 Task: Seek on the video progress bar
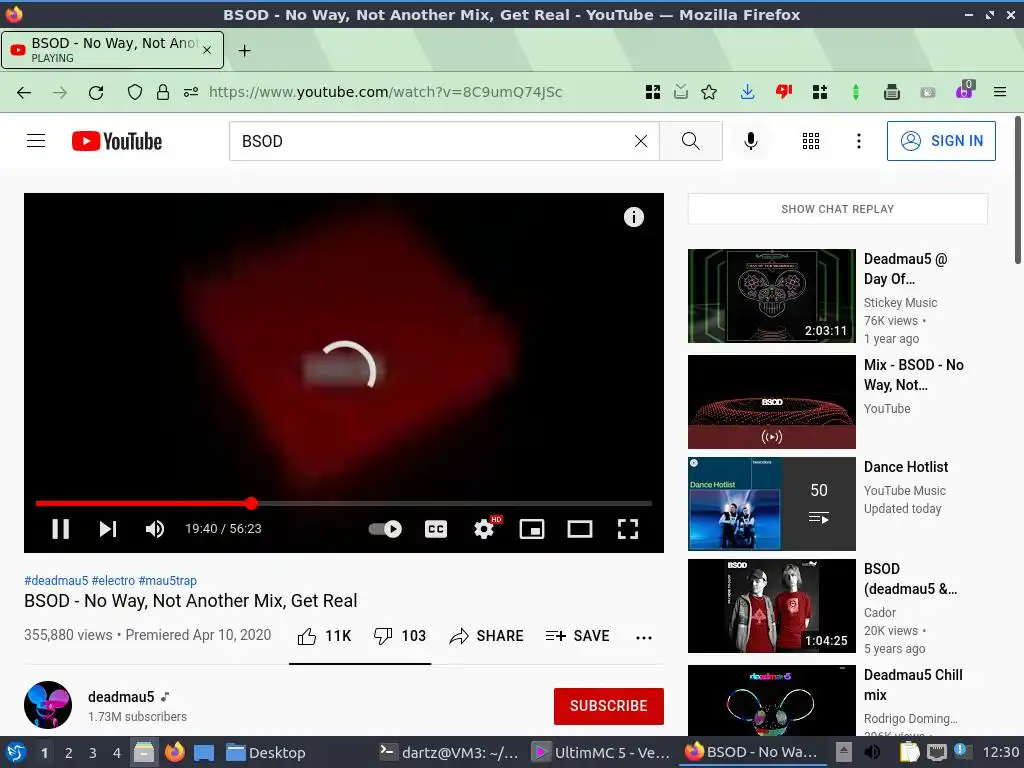point(344,504)
